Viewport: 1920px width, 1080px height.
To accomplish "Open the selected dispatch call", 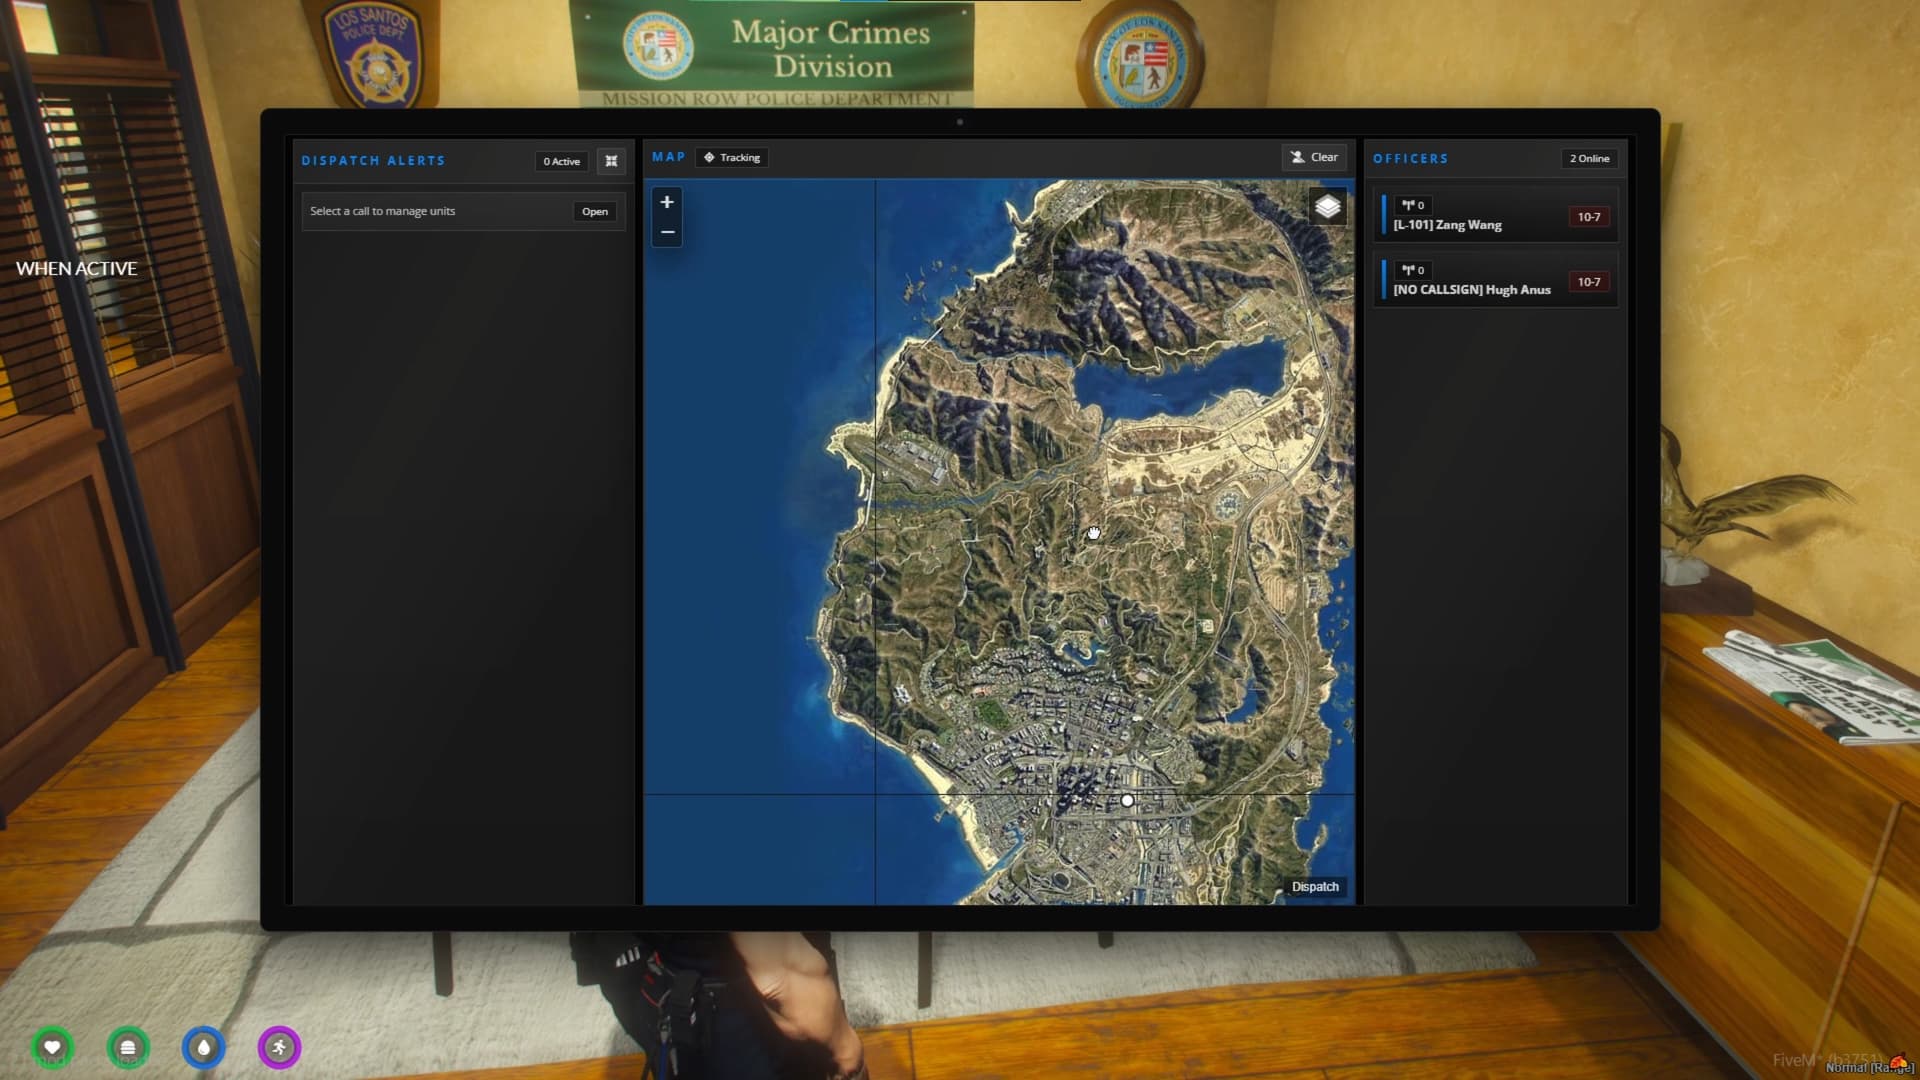I will pyautogui.click(x=595, y=211).
